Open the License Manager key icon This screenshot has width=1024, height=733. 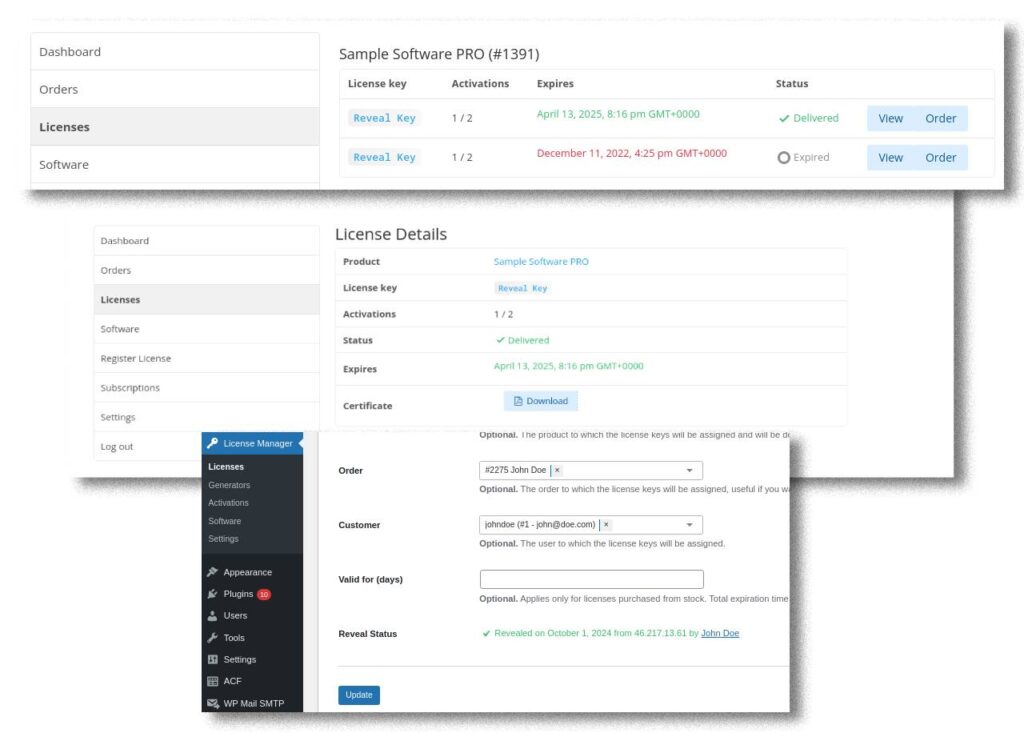coord(212,443)
